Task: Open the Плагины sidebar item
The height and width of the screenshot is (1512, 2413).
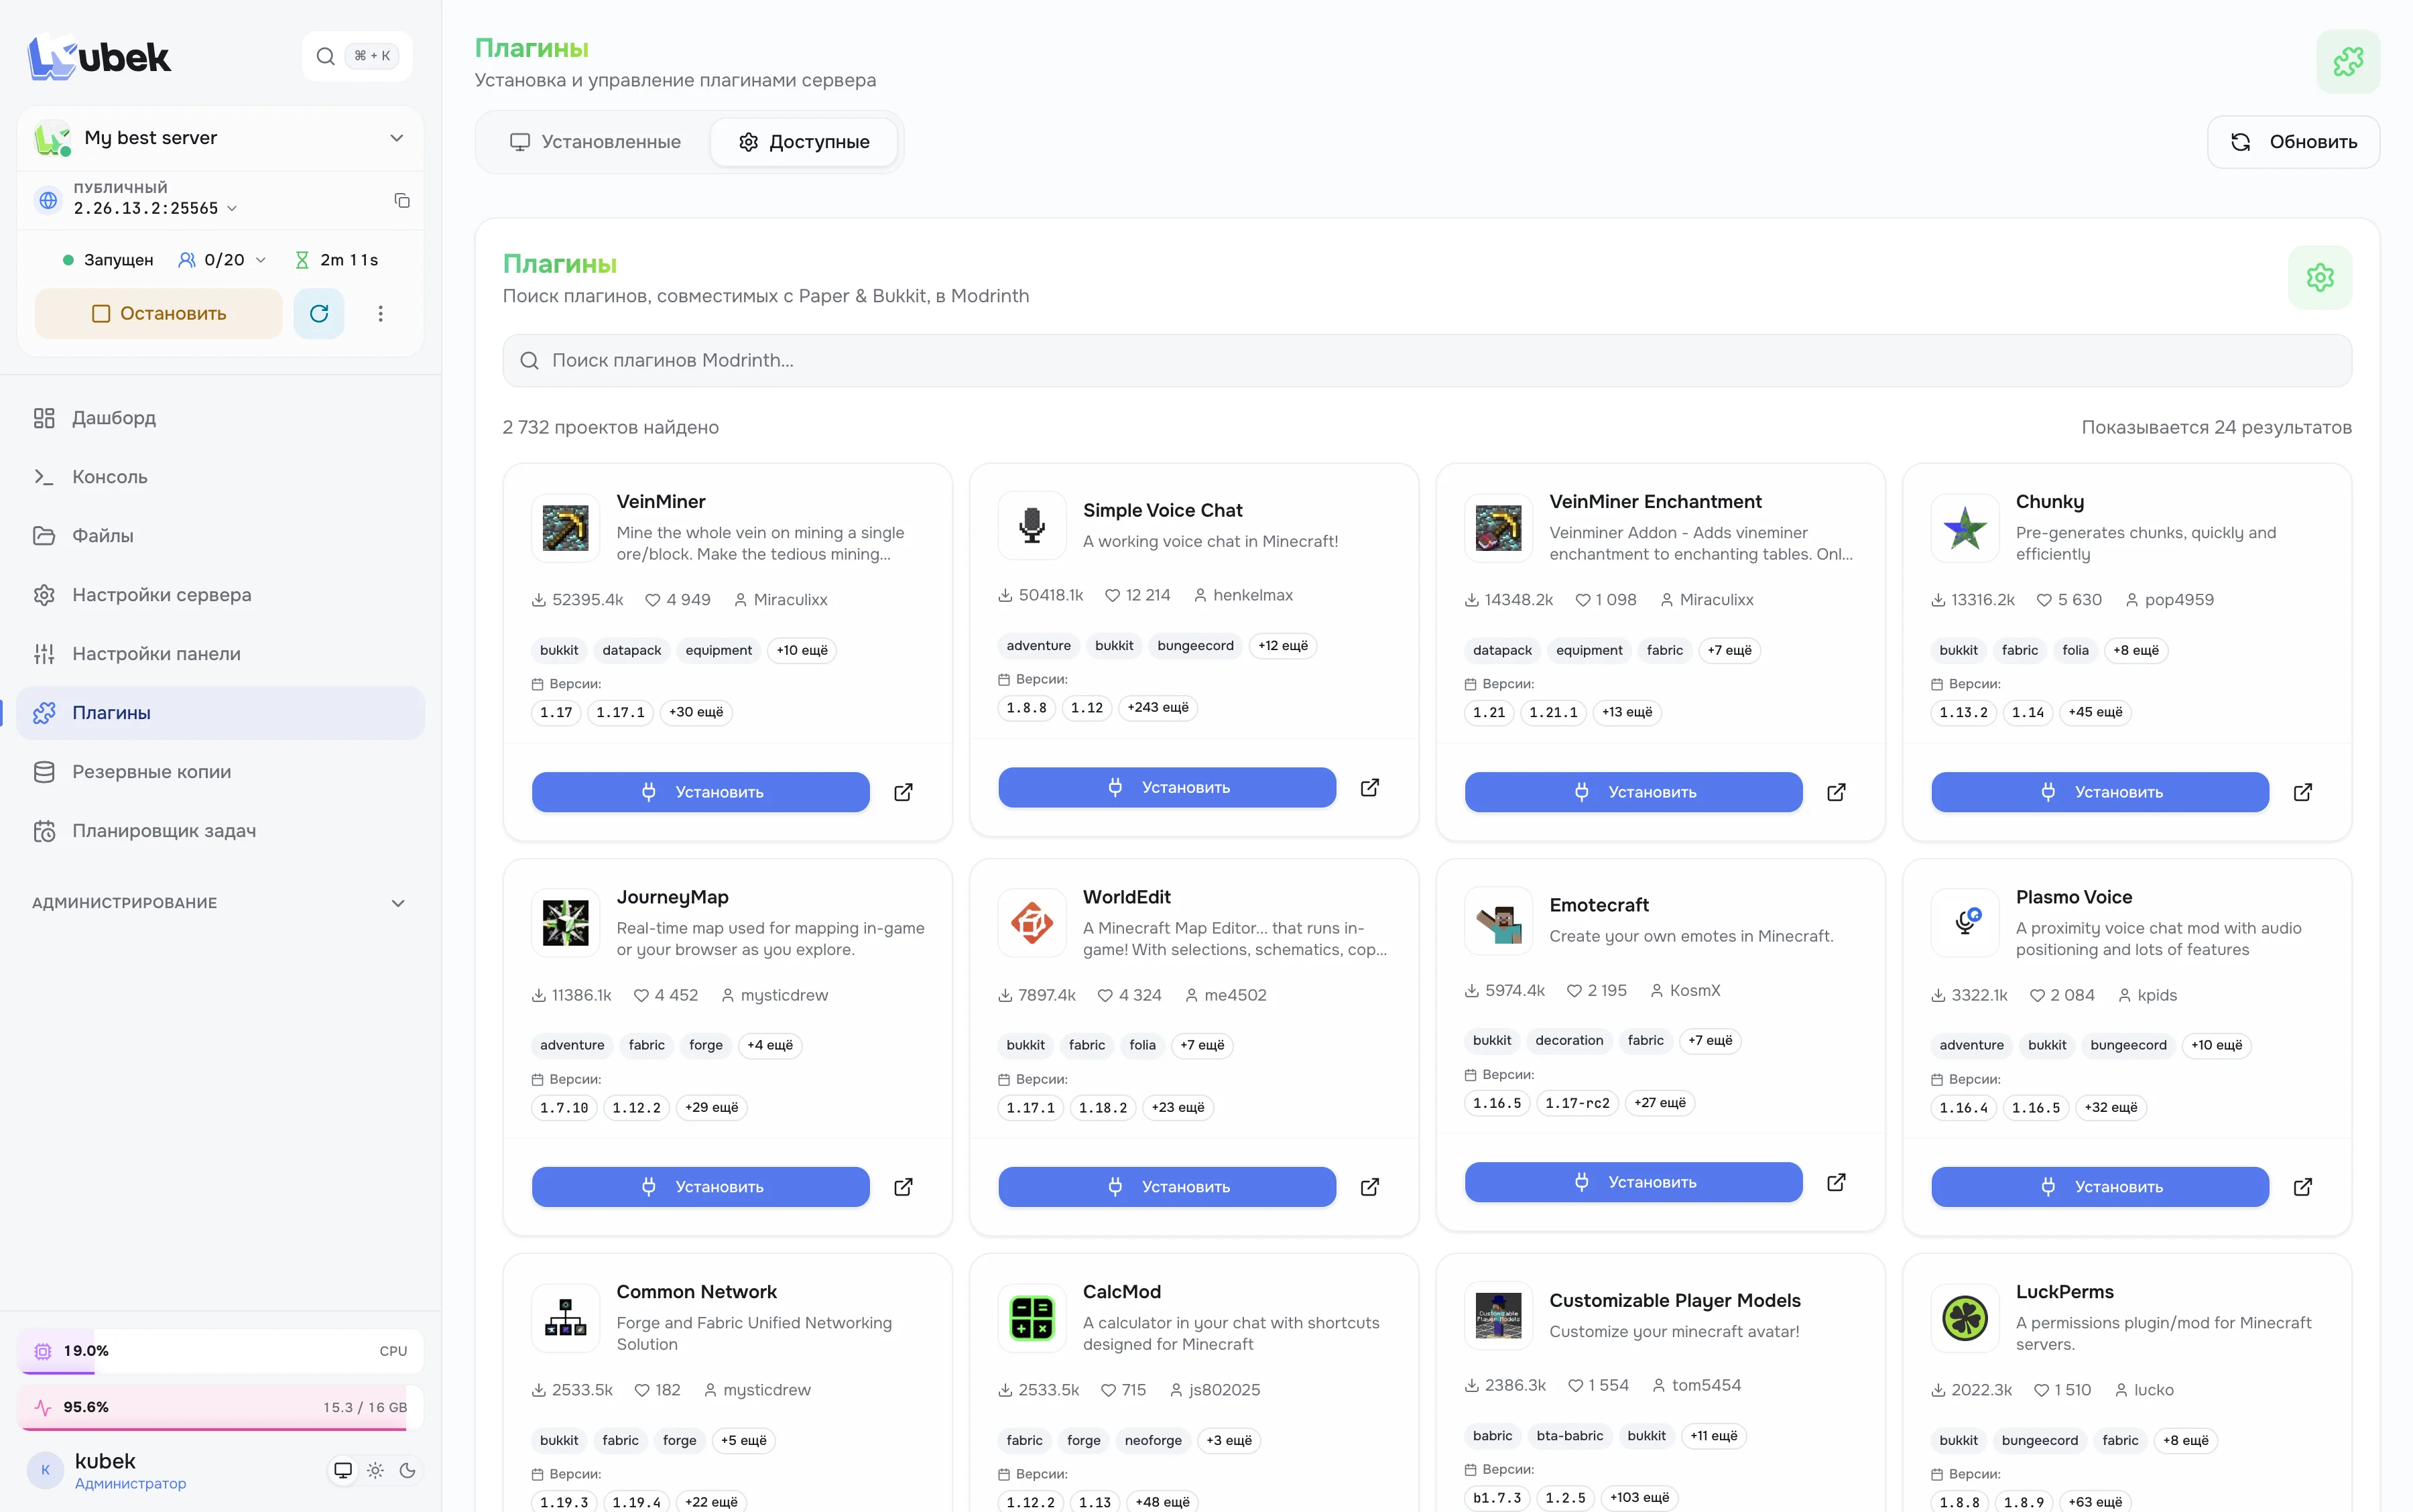Action: point(220,713)
